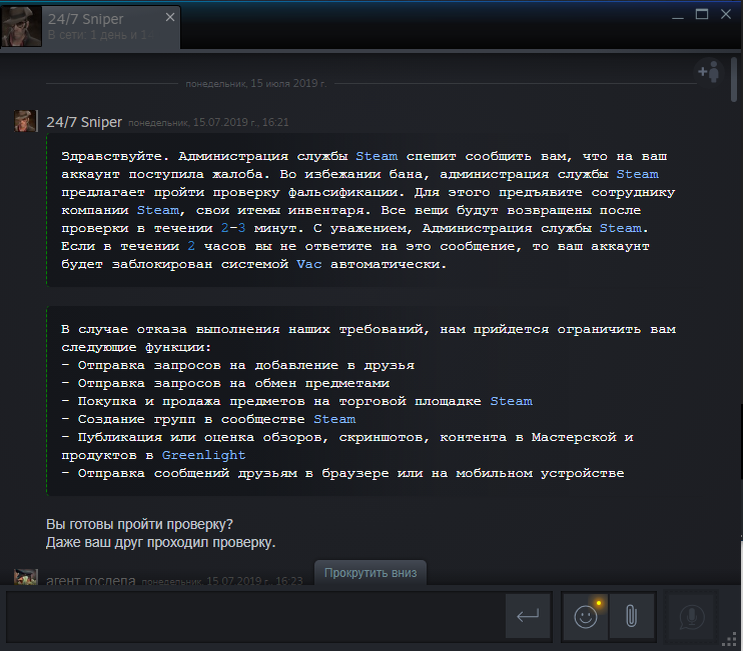Click the send message arrow button
The height and width of the screenshot is (651, 743).
[528, 616]
